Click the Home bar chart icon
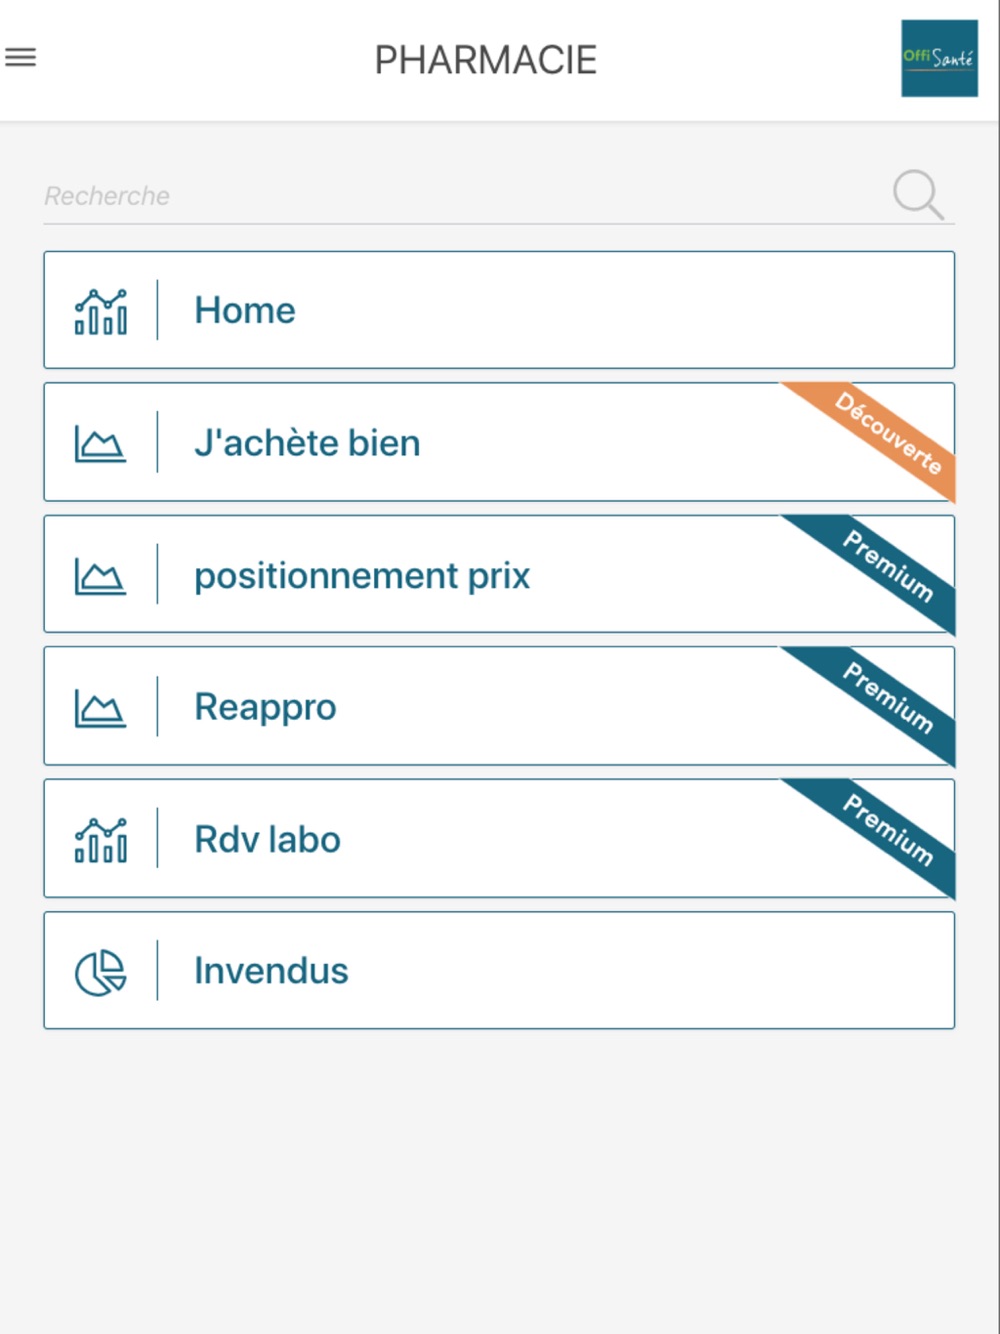Image resolution: width=1000 pixels, height=1334 pixels. point(101,311)
